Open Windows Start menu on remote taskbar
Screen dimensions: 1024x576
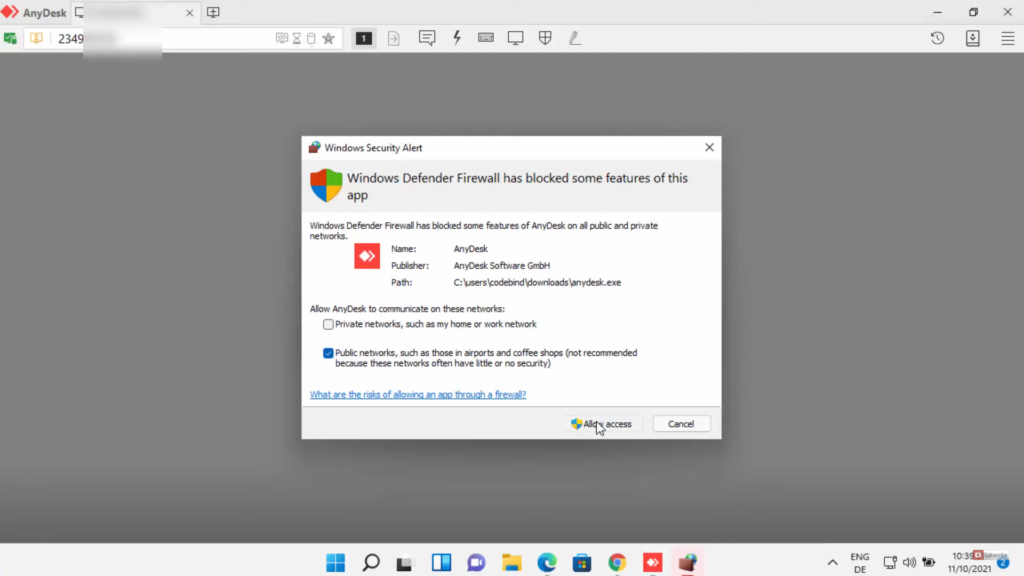335,562
